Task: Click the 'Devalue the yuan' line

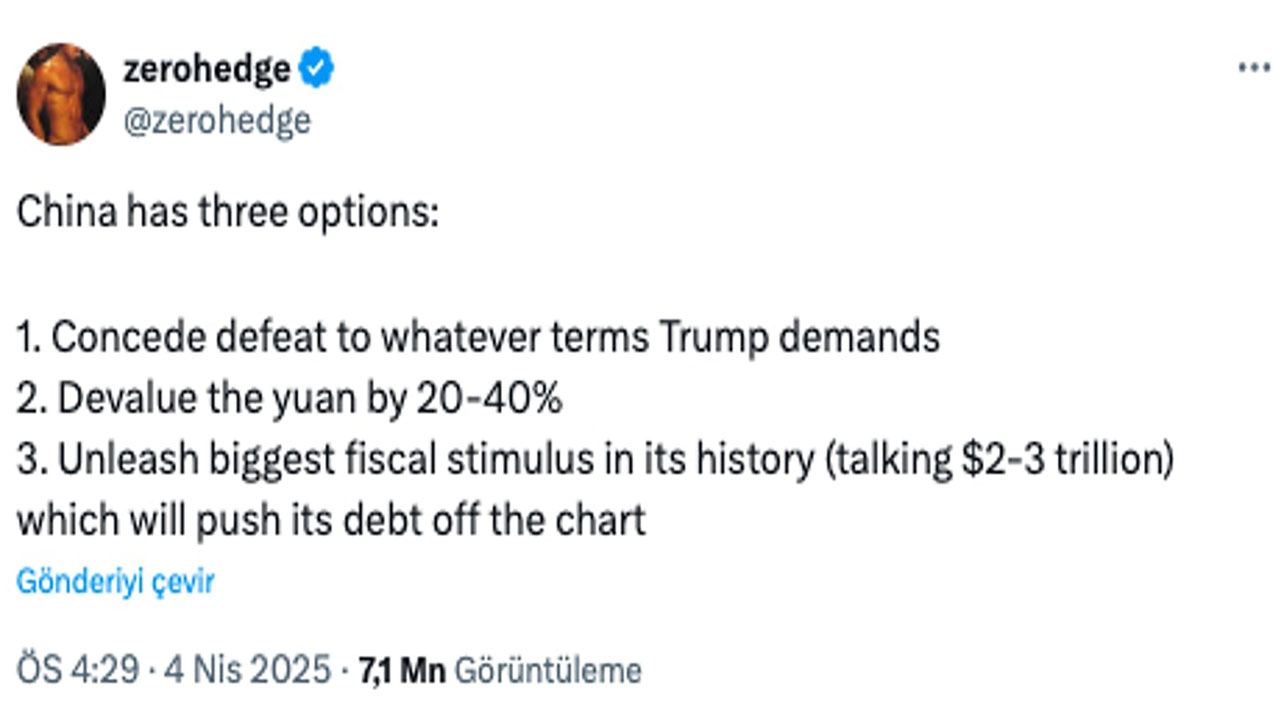Action: point(289,399)
